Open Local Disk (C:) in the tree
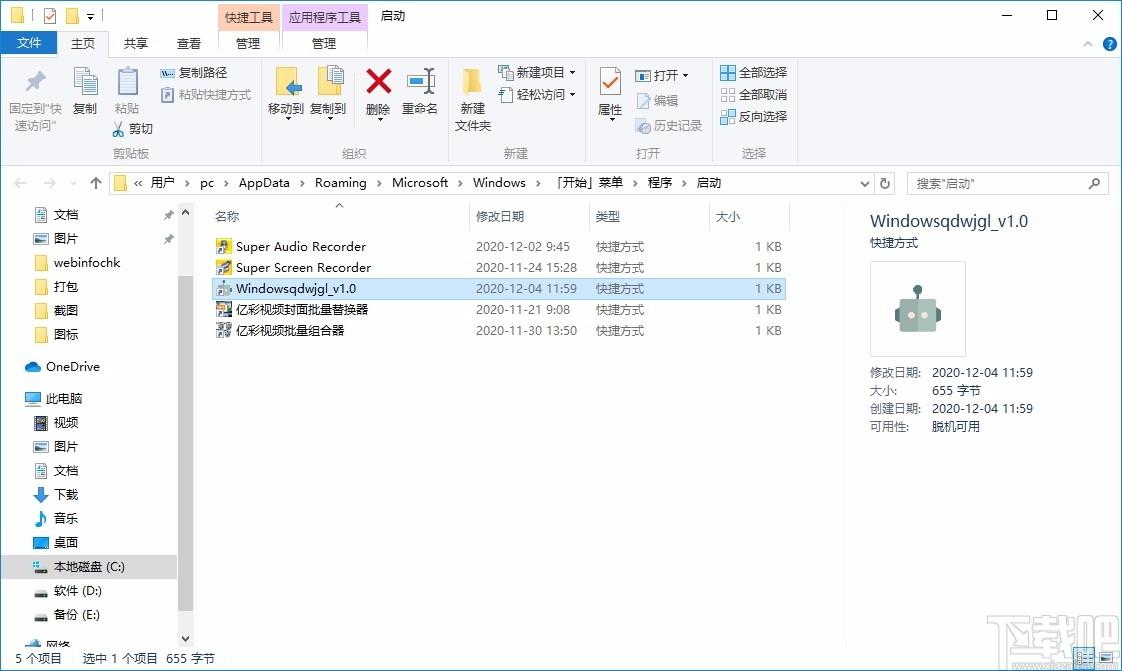This screenshot has height=671, width=1122. 89,567
